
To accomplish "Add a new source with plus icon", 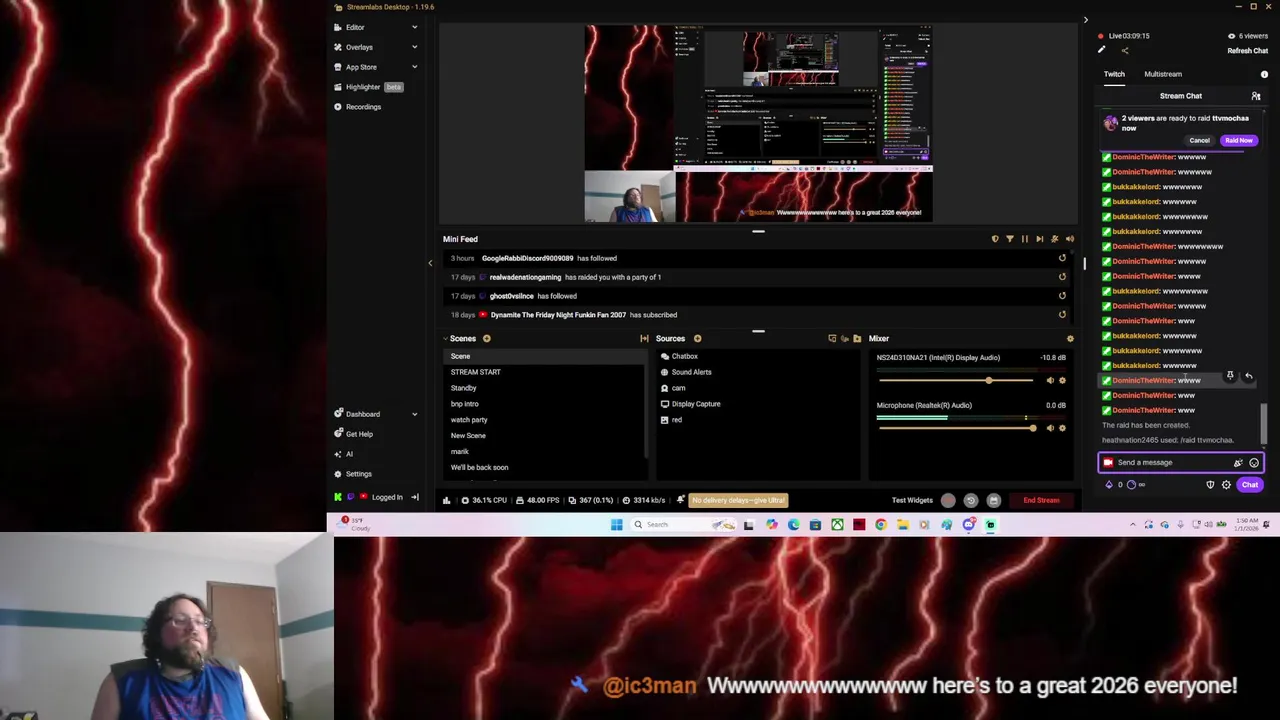I will tap(697, 339).
